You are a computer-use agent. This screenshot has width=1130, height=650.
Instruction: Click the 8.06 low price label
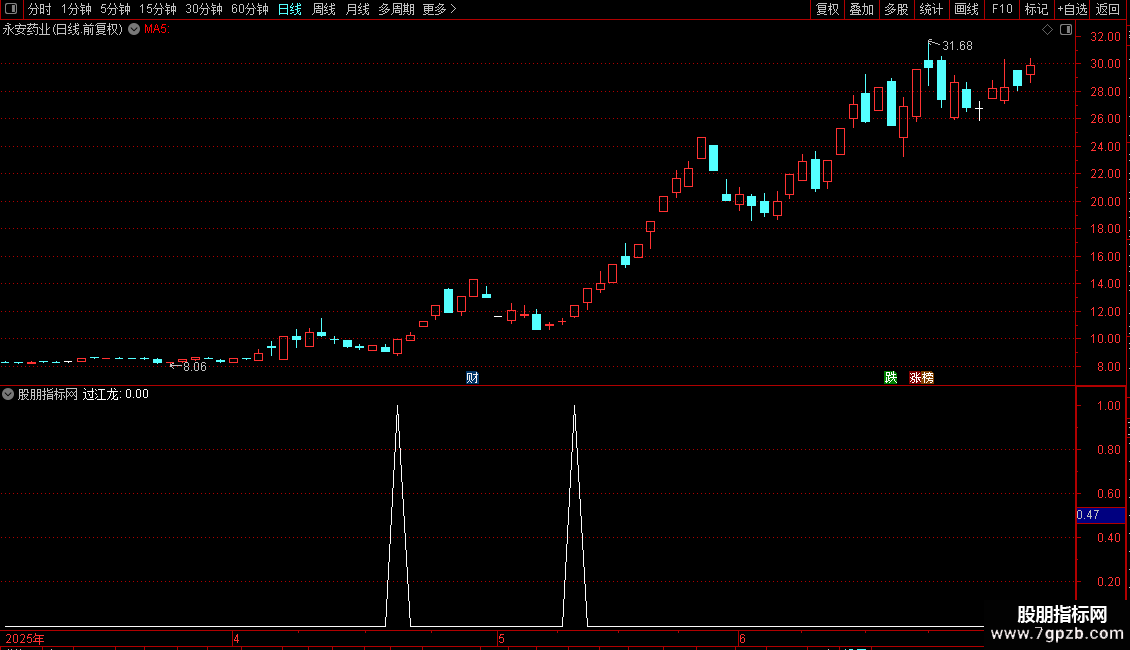coord(195,367)
